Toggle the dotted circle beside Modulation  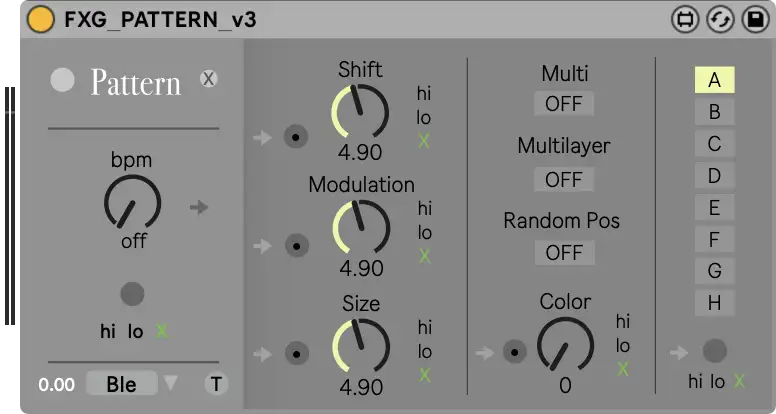coord(297,246)
